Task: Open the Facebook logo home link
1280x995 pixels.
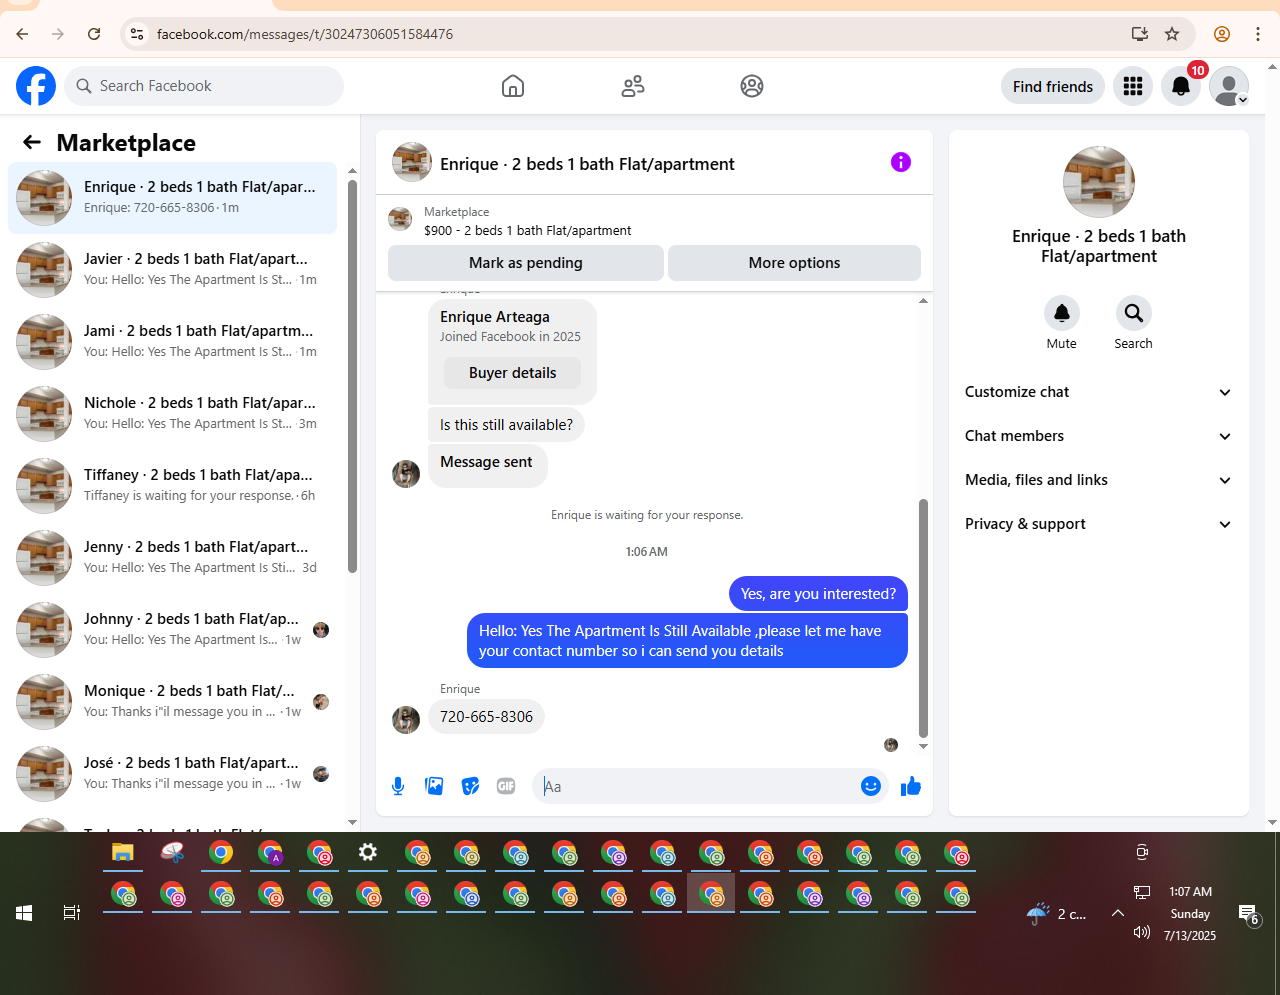Action: point(36,86)
